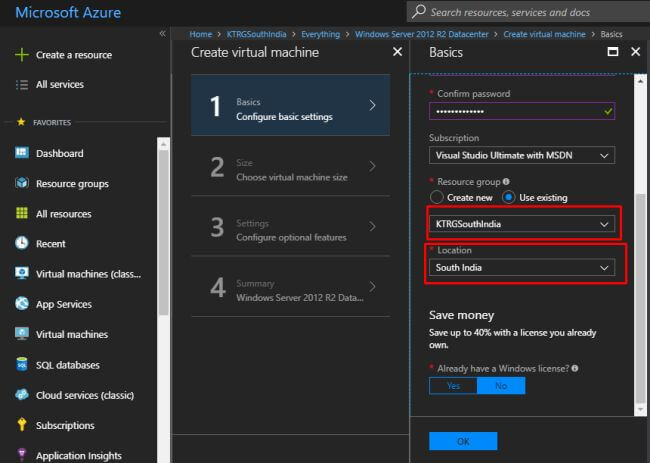Open the Subscription dropdown
This screenshot has height=463, width=650.
coord(521,156)
